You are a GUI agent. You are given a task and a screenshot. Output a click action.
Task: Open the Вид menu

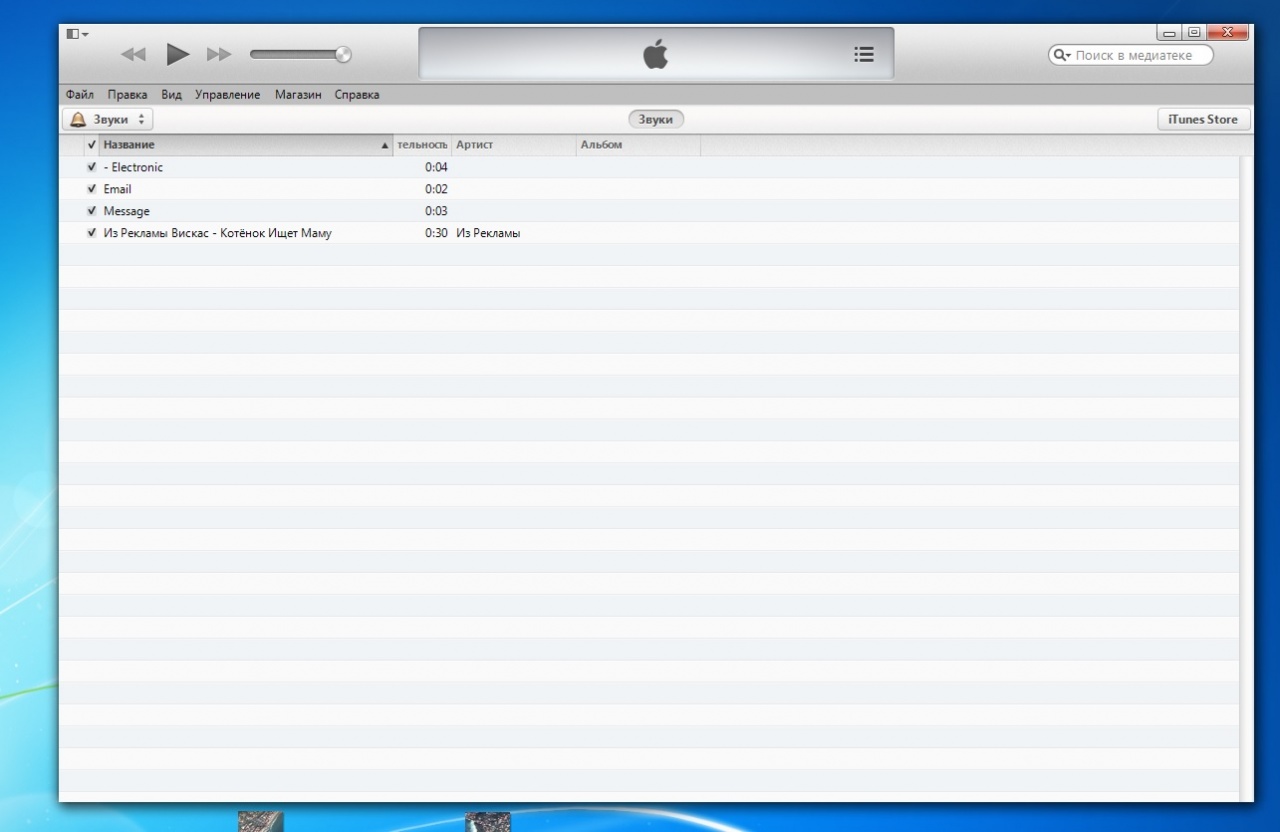[x=171, y=95]
